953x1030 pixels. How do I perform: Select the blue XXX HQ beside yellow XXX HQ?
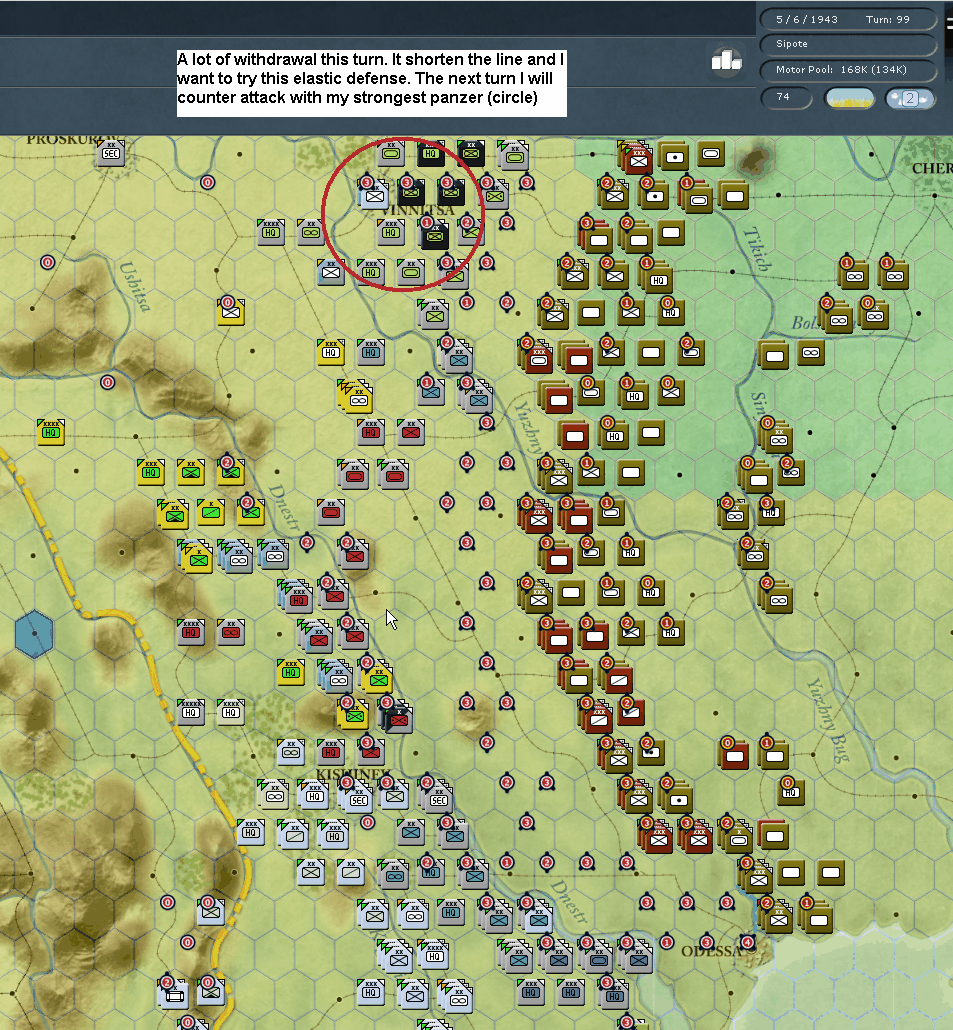coord(370,352)
